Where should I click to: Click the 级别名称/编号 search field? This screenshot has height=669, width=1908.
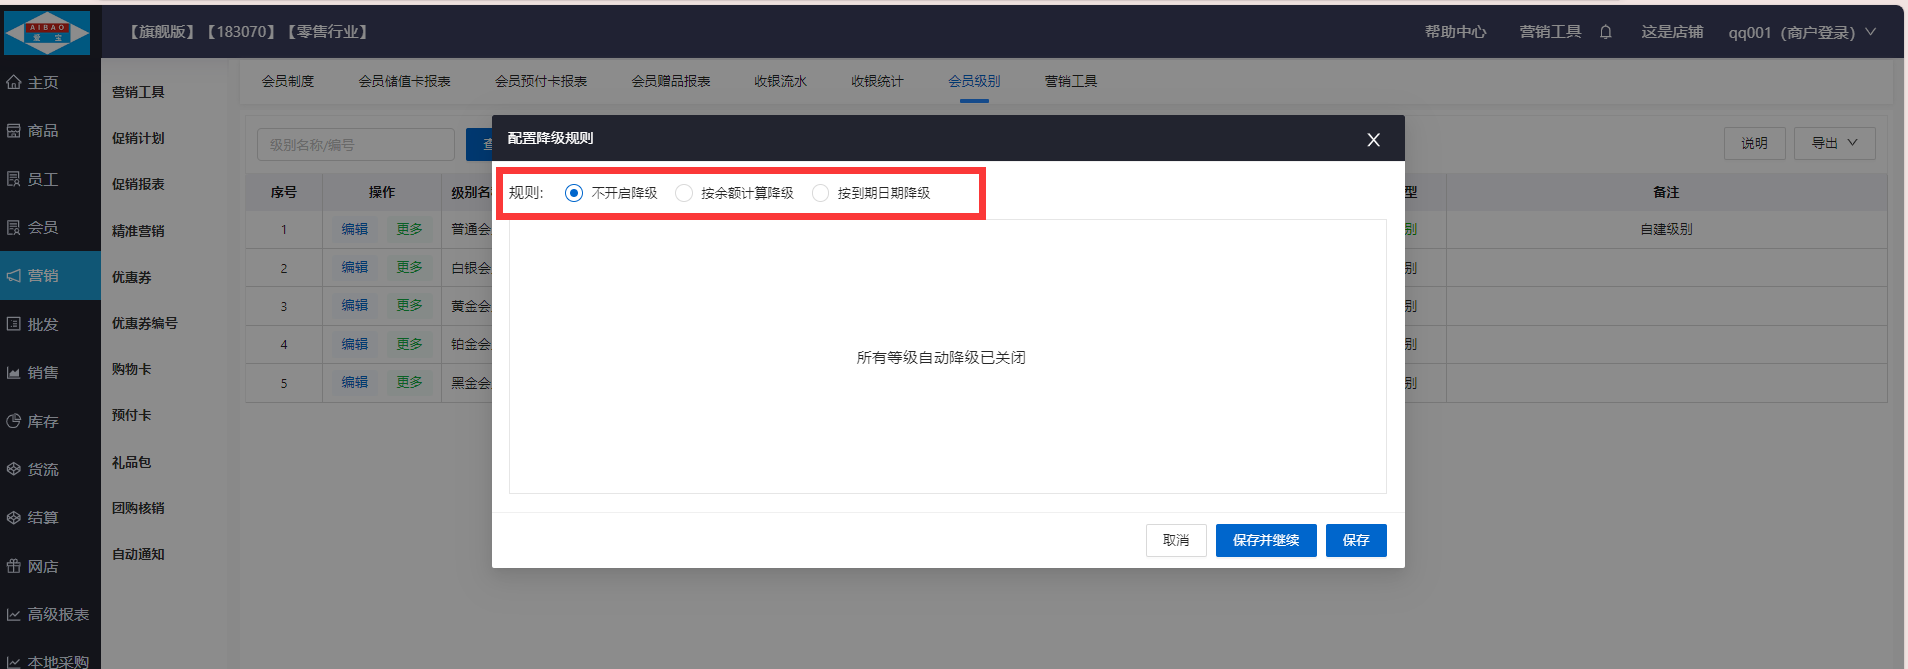355,145
